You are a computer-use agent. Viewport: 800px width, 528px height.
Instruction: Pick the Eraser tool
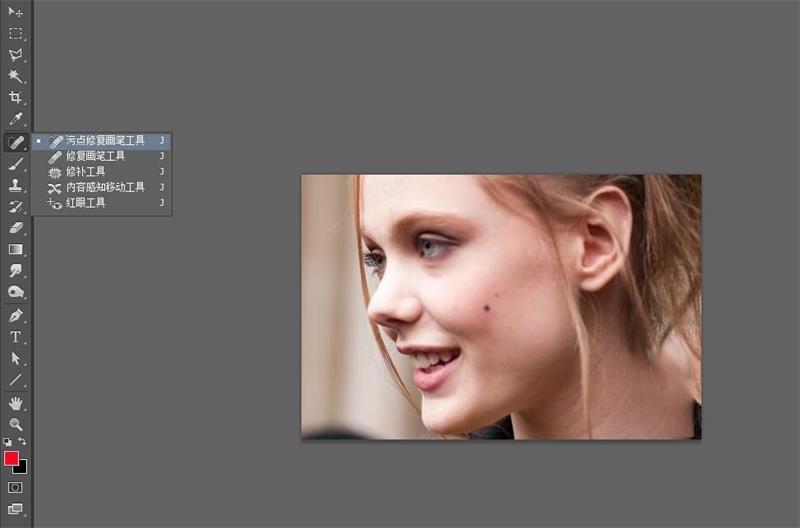tap(15, 228)
